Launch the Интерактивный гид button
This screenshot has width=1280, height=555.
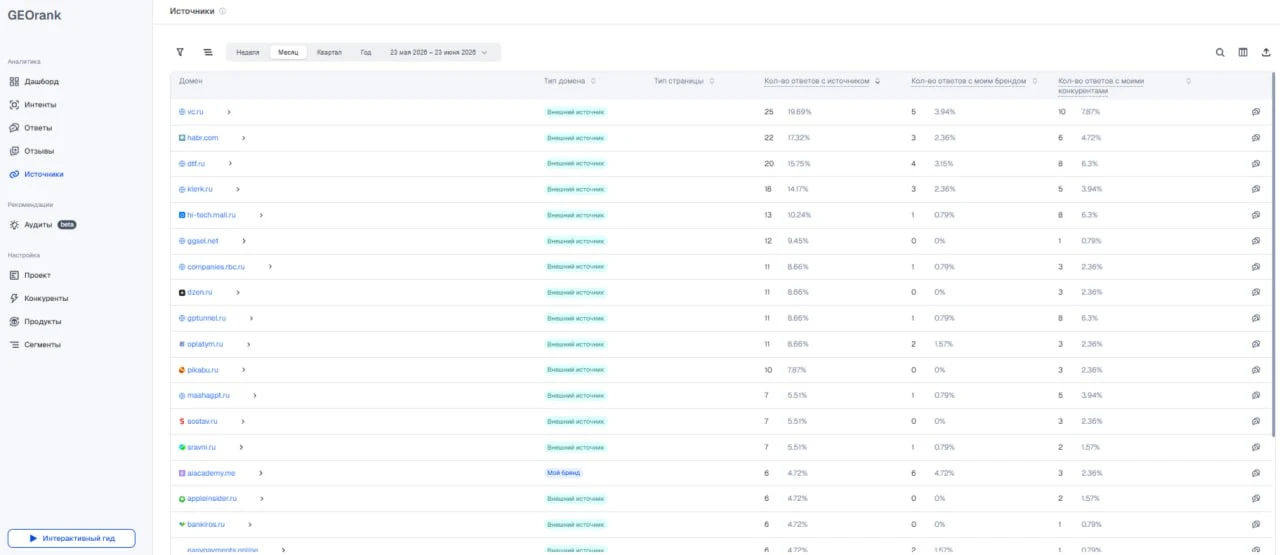(72, 538)
